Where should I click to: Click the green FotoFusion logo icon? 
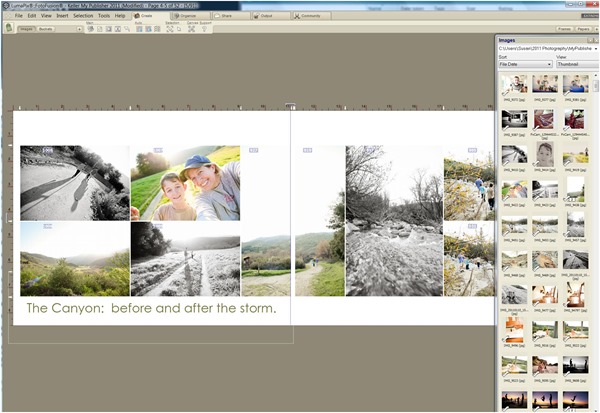tap(9, 28)
